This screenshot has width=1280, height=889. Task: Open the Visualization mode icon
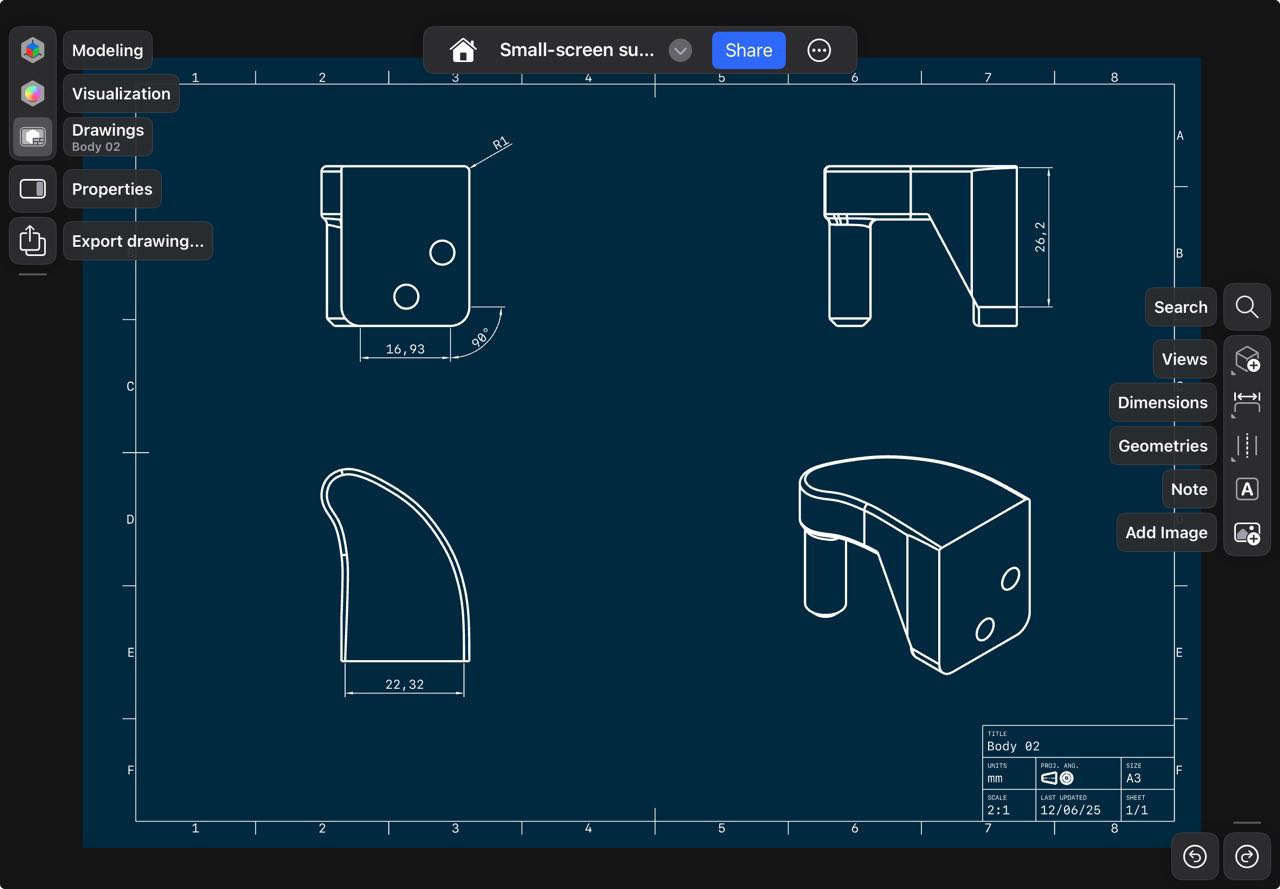(x=33, y=94)
